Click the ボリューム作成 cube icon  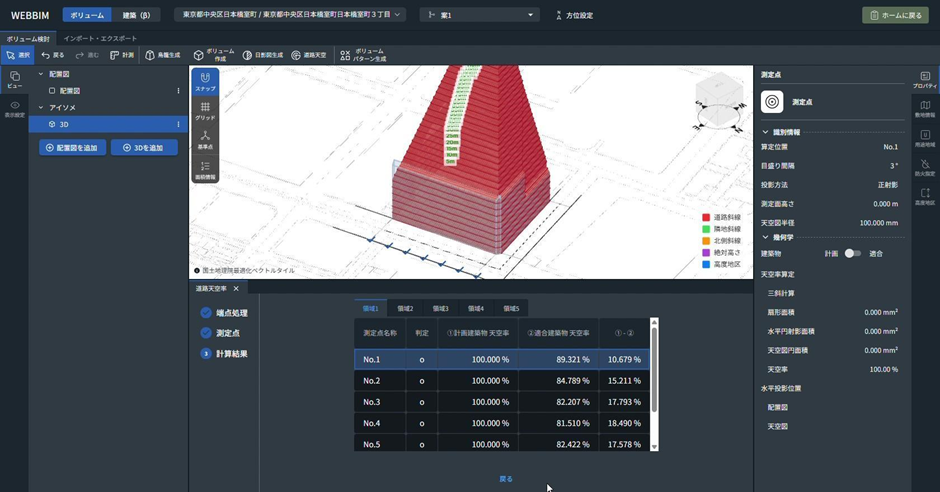pyautogui.click(x=198, y=56)
